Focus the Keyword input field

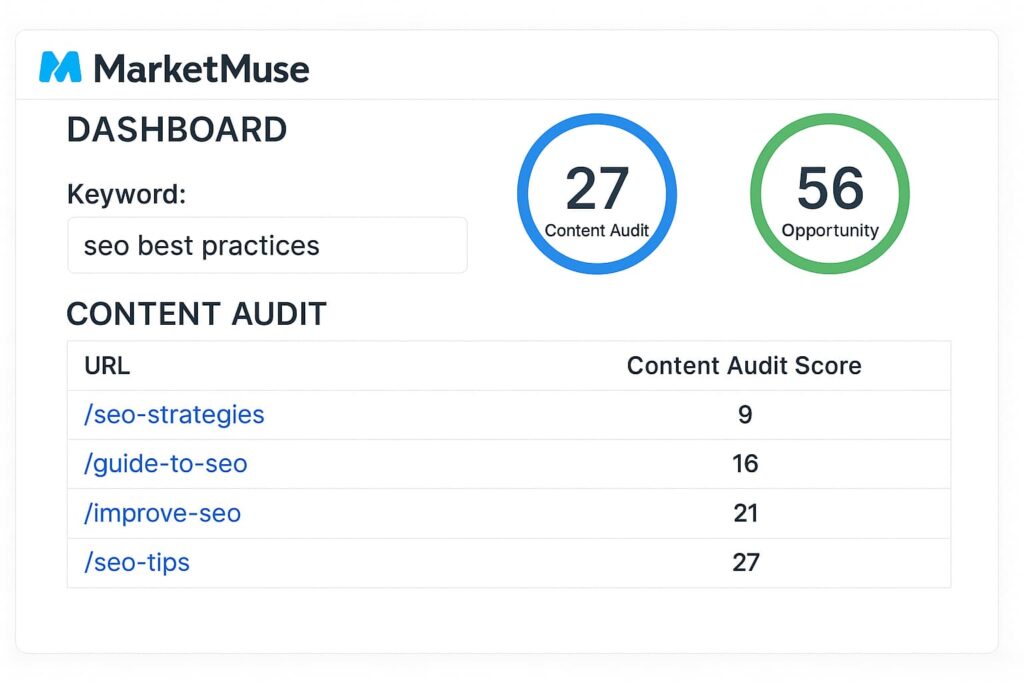click(267, 246)
